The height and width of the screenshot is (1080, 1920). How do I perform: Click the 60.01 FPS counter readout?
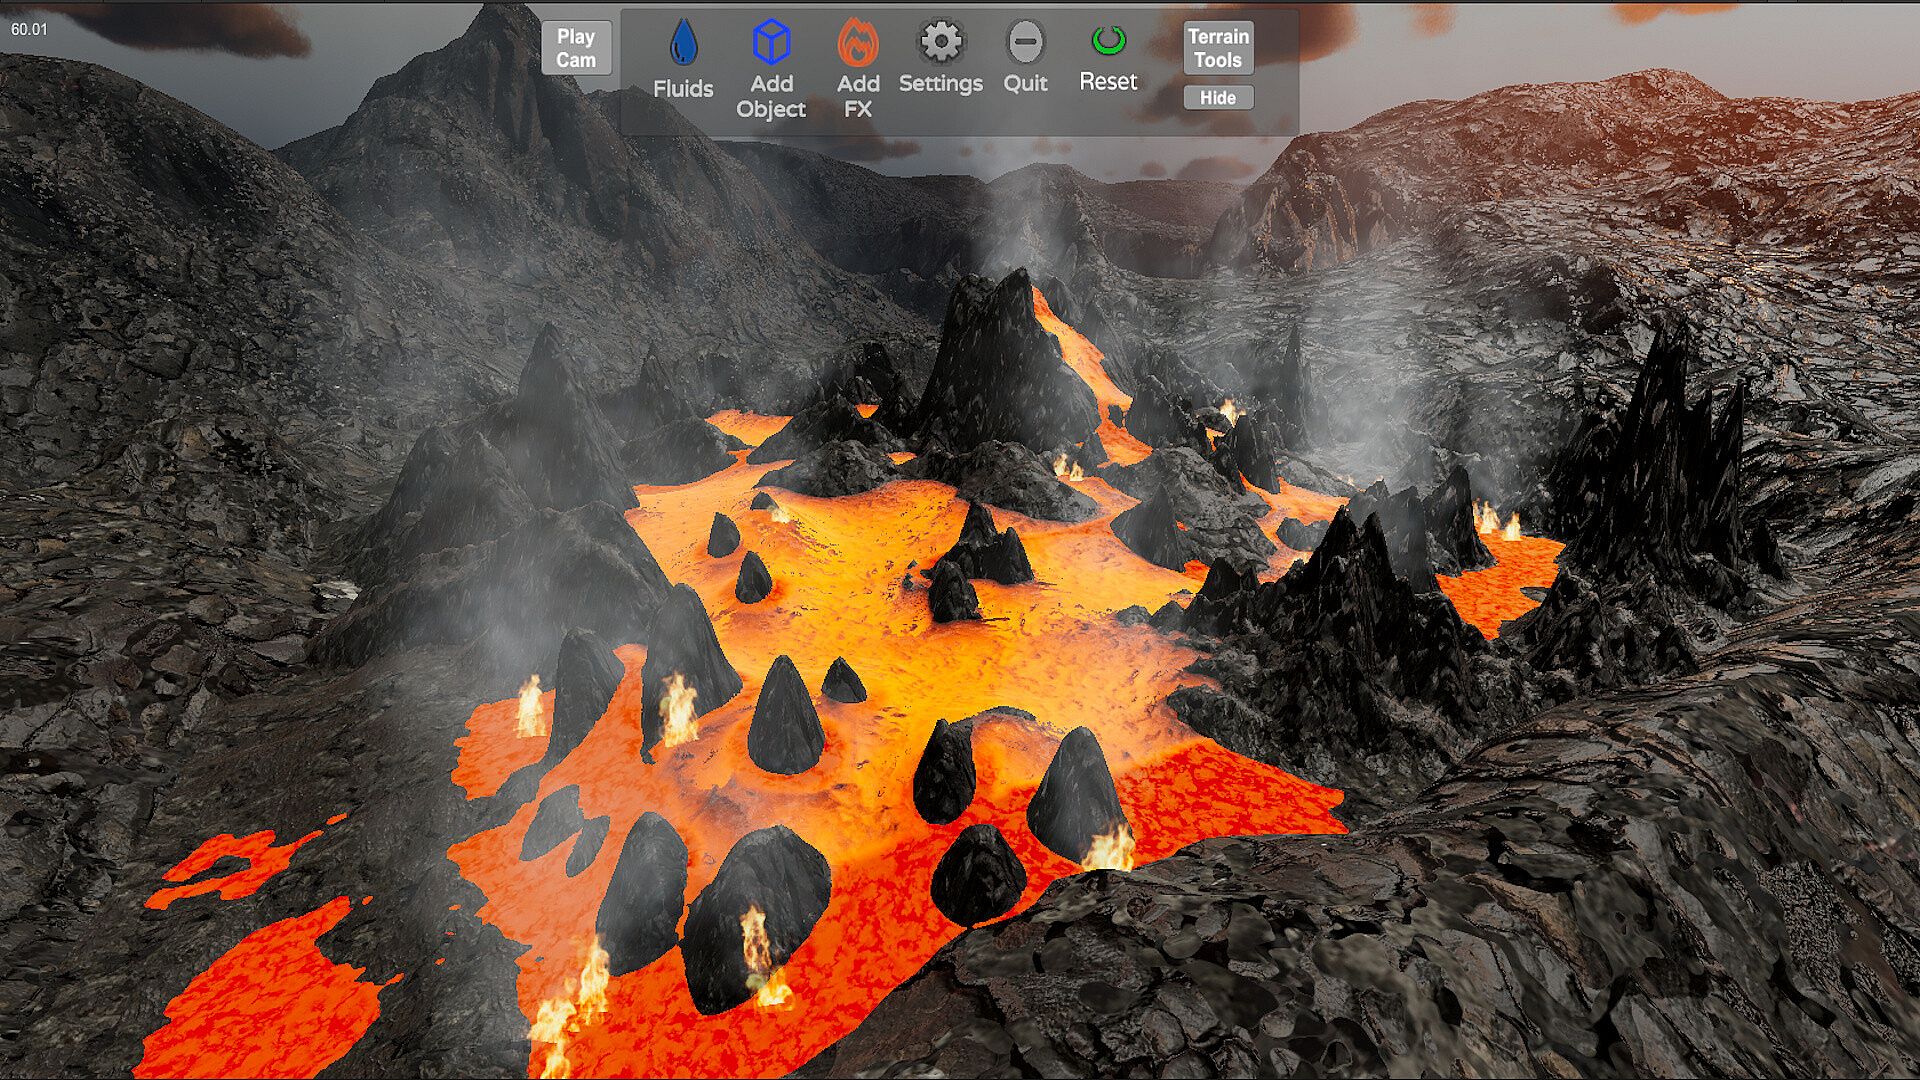click(x=29, y=29)
